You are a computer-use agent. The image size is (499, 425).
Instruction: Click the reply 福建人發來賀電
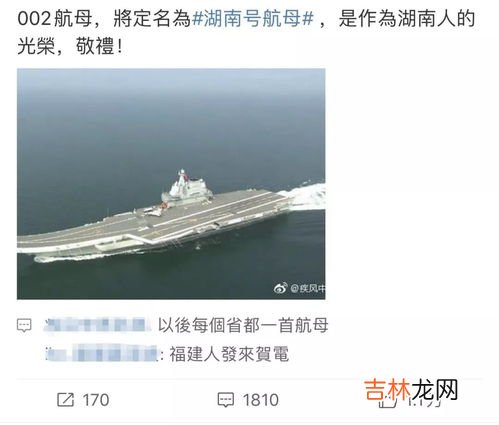coord(229,354)
